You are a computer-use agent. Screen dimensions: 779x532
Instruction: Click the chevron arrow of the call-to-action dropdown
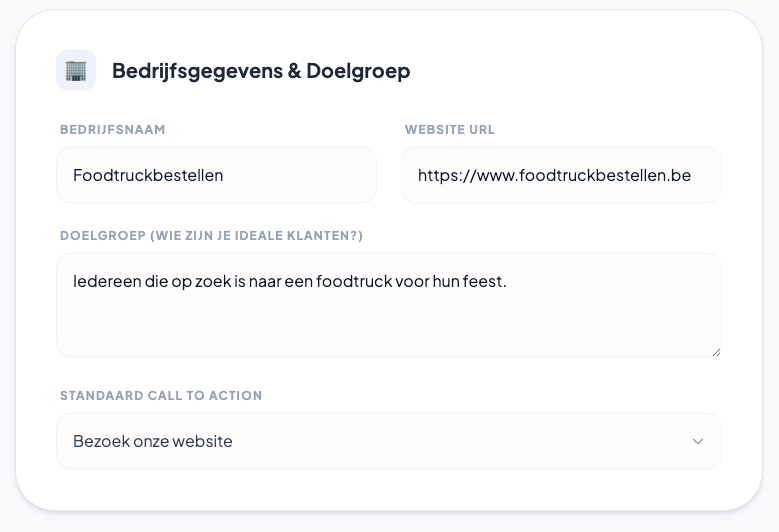698,441
